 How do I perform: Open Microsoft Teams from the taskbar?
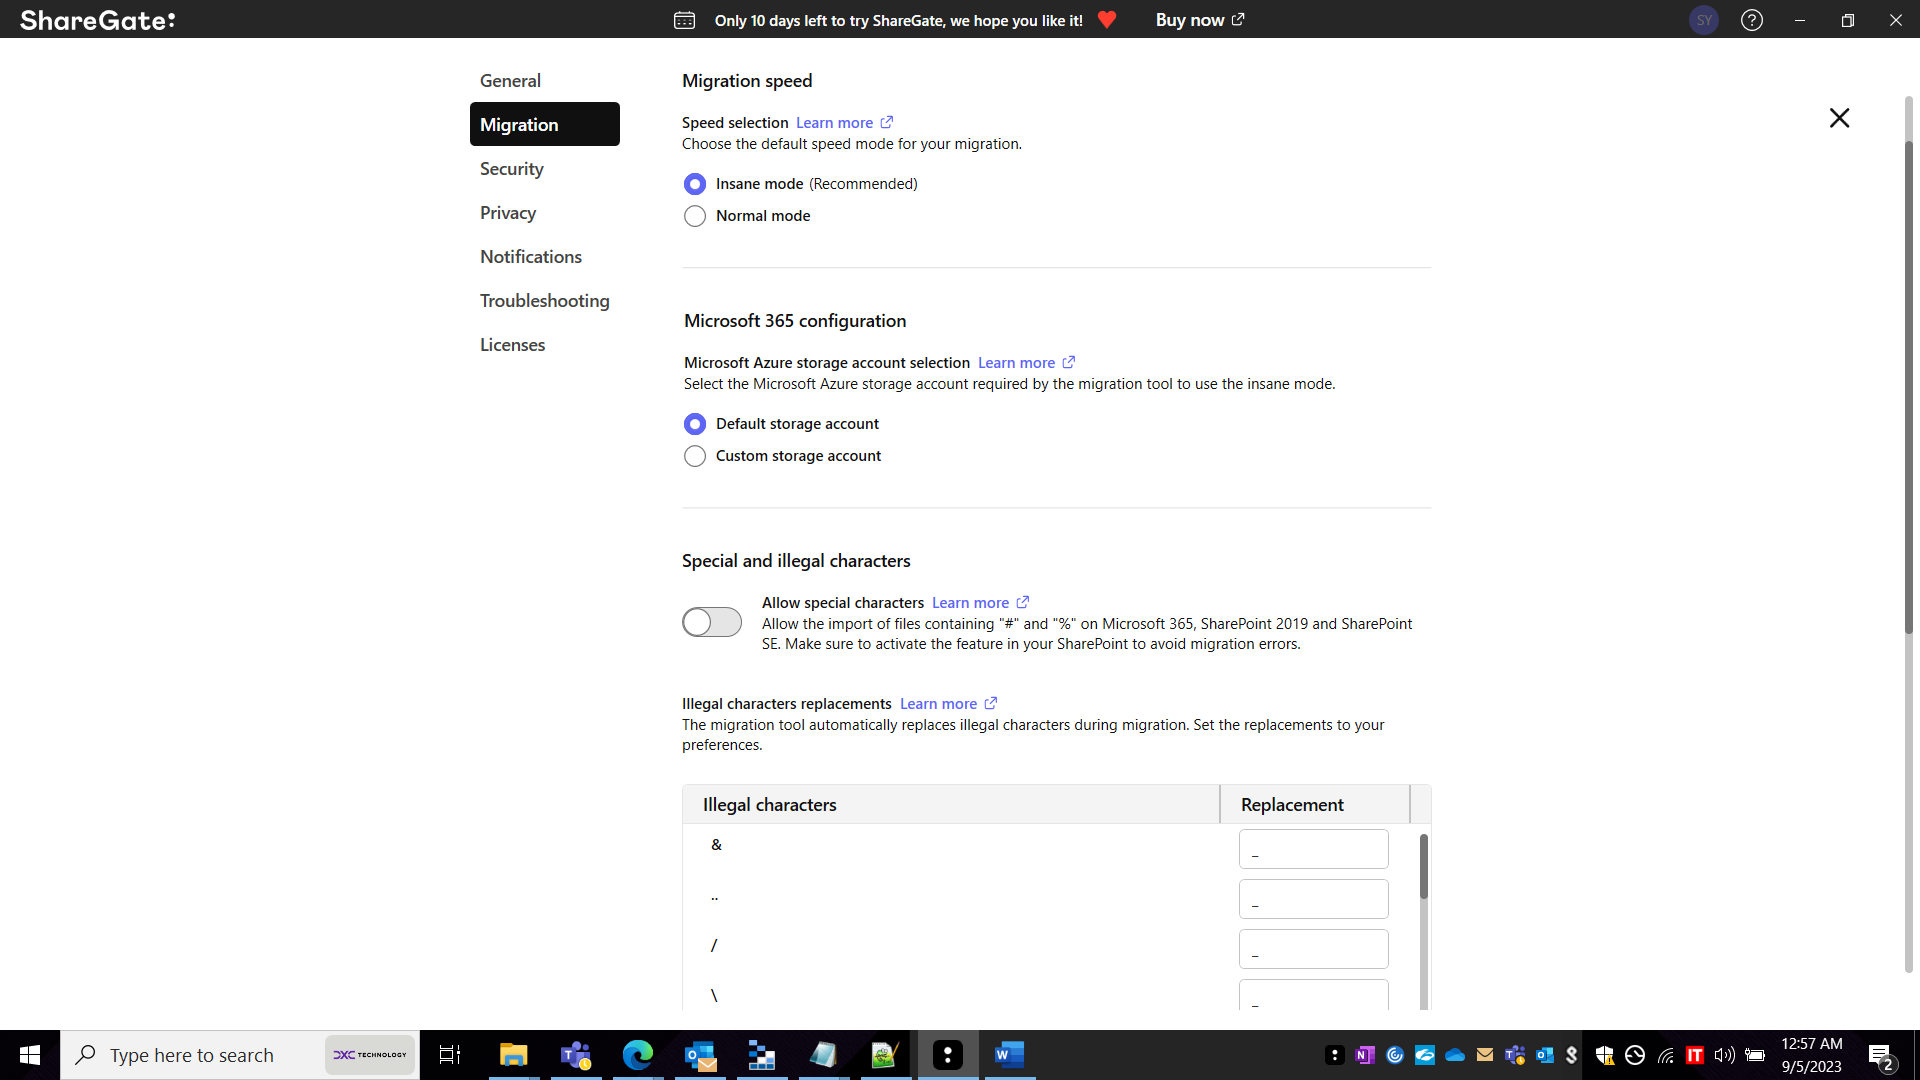pos(576,1055)
